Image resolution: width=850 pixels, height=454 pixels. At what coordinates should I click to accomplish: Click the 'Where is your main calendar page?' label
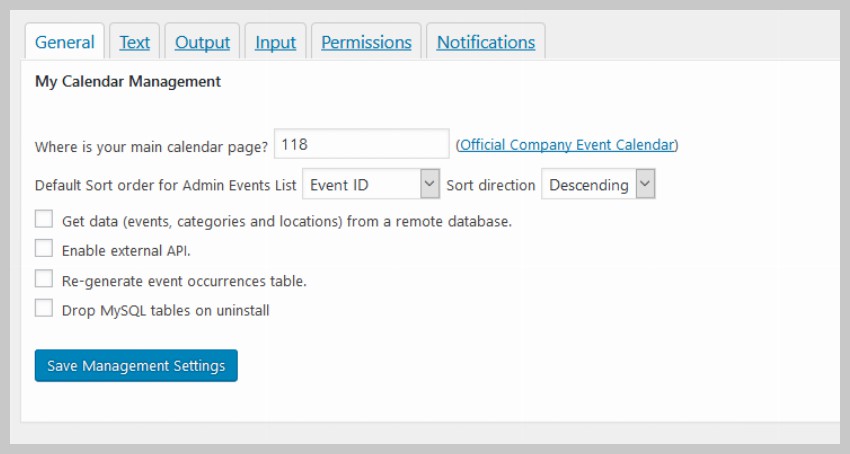[151, 146]
